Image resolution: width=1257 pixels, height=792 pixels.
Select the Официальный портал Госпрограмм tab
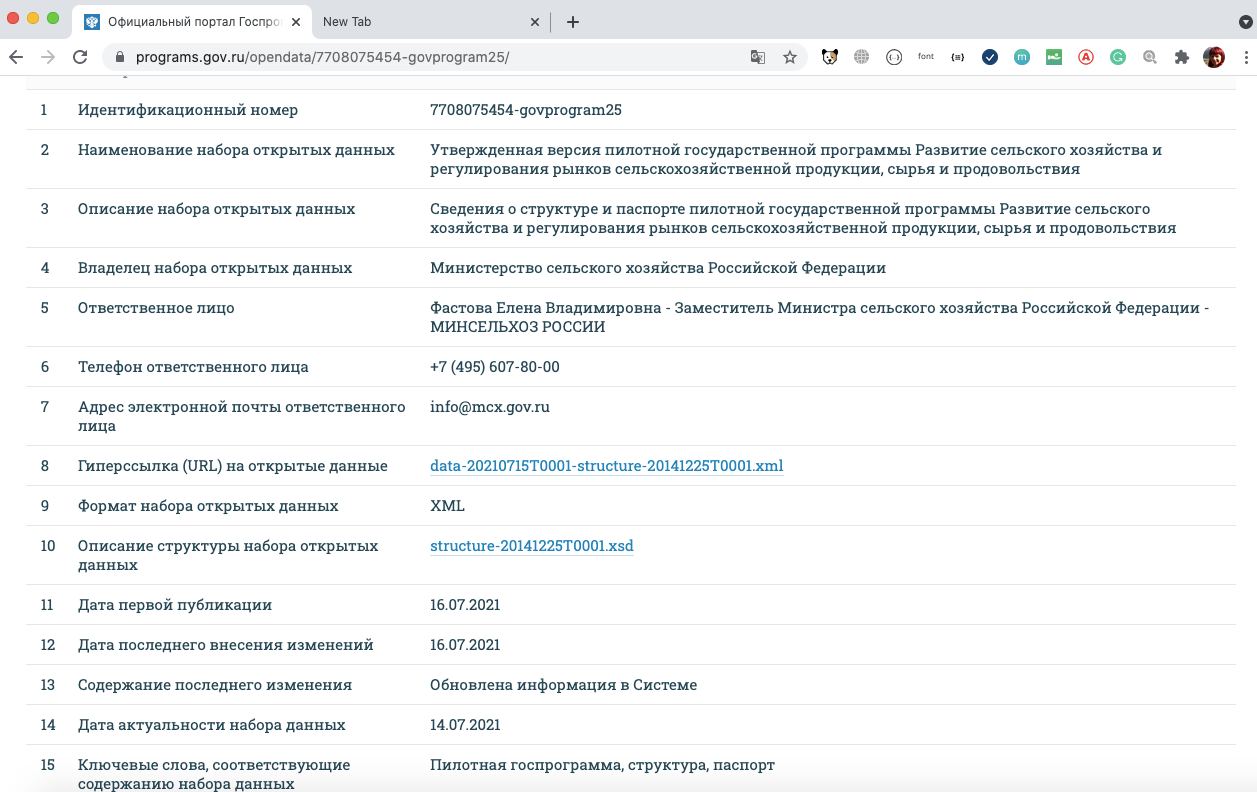click(x=190, y=22)
